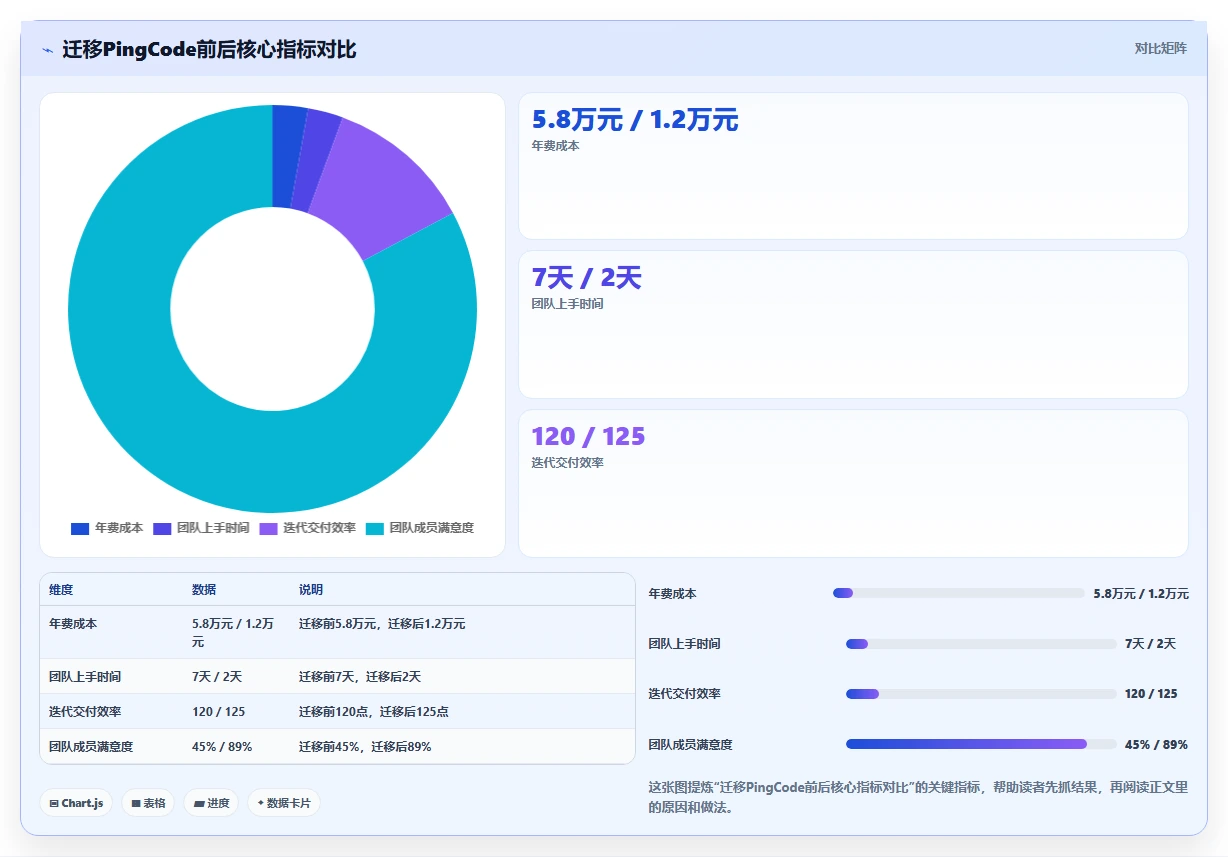The image size is (1228, 857).
Task: Click 迭代交付效率 row name in table
Action: pos(85,712)
